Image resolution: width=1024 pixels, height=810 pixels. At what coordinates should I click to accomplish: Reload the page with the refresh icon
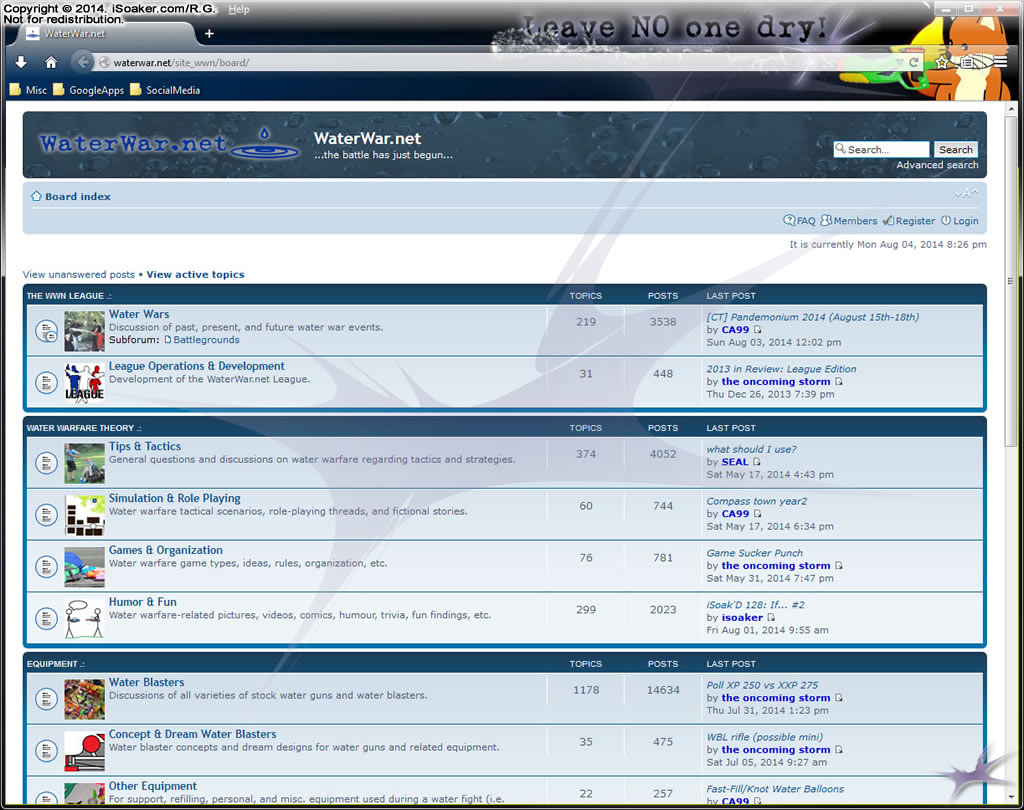pos(914,62)
